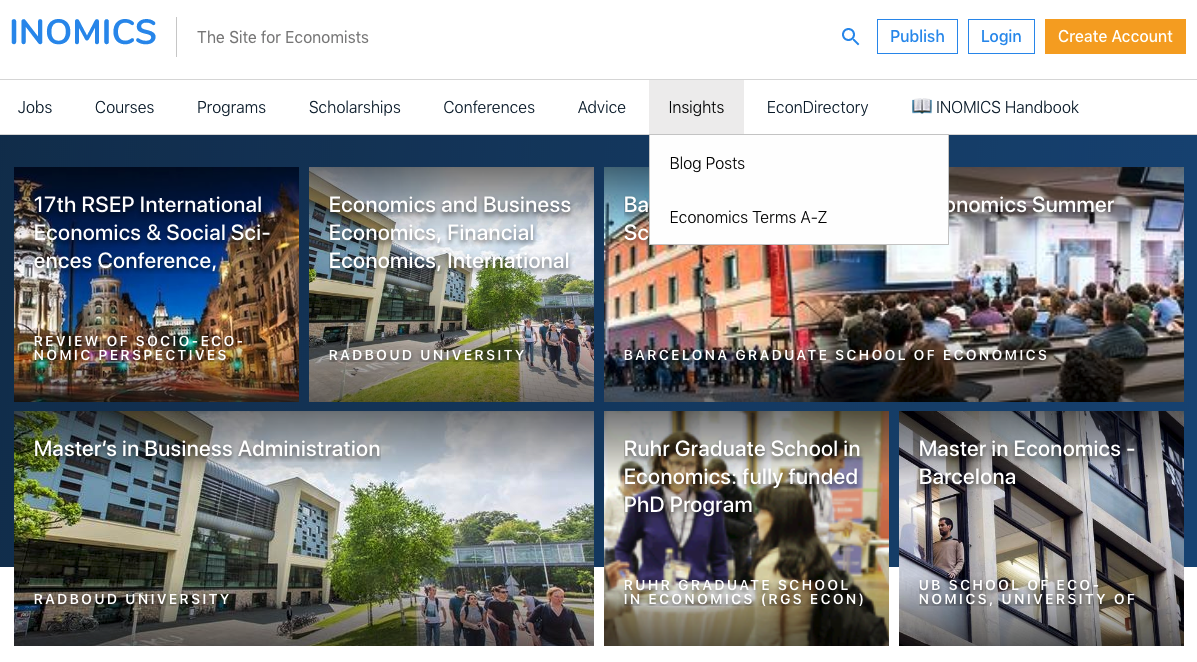Image resolution: width=1197 pixels, height=662 pixels.
Task: Open the Jobs menu item
Action: [x=35, y=108]
